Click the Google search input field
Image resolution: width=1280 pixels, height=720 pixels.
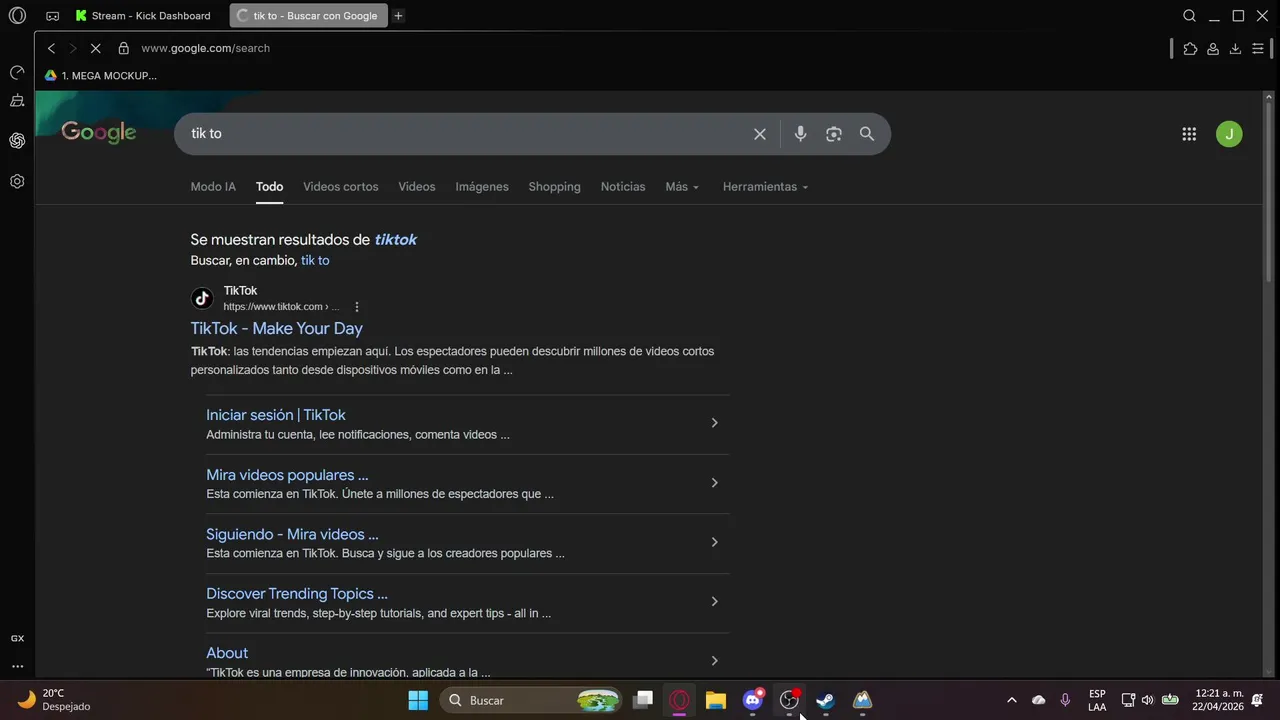click(x=465, y=134)
